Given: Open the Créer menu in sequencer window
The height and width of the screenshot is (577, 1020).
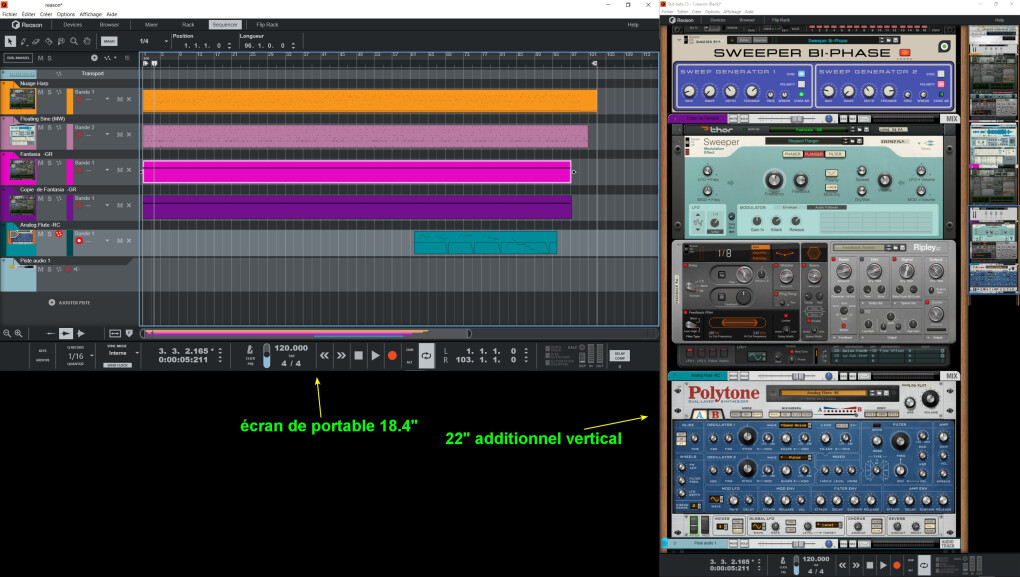Looking at the screenshot, I should click(x=46, y=14).
